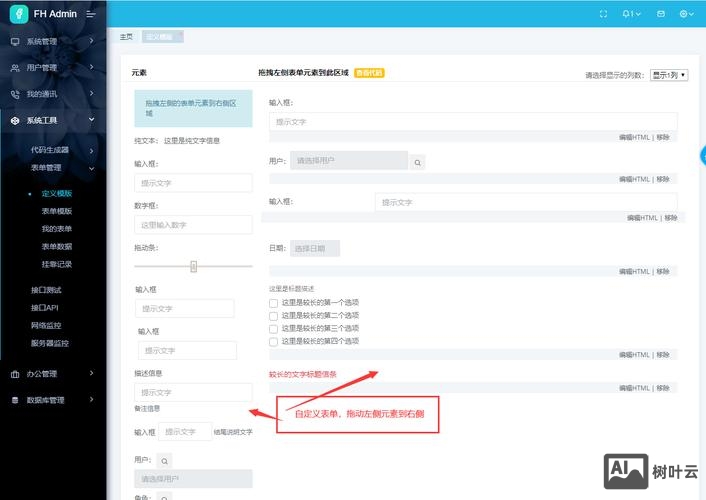Switch to the 主页 tab
Viewport: 706px width, 500px height.
[x=127, y=36]
